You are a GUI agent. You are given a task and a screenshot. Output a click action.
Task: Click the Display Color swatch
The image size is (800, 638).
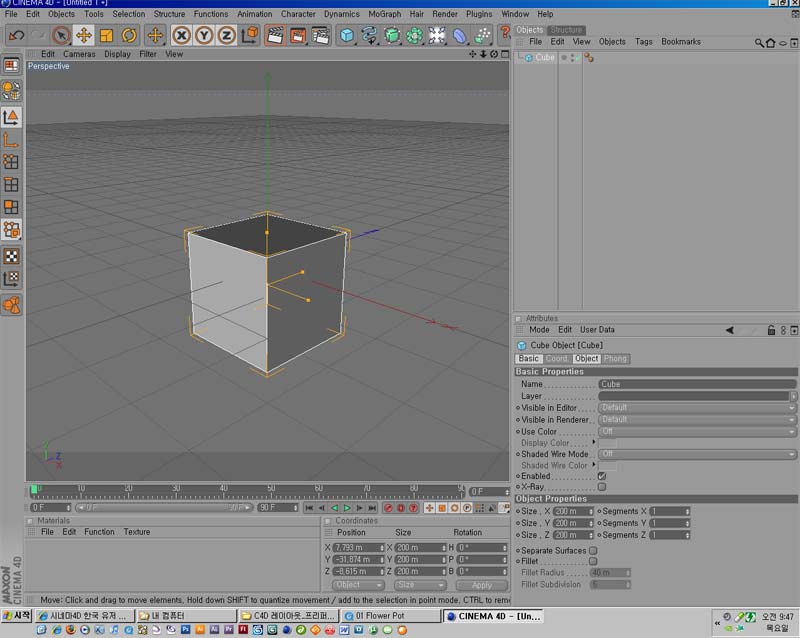coord(607,443)
